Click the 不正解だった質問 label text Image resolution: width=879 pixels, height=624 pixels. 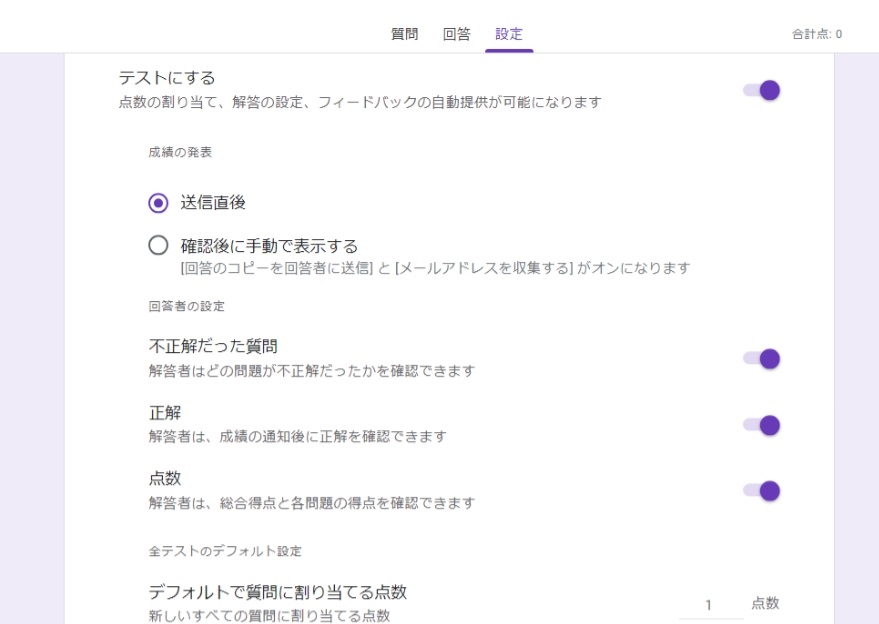coord(213,346)
